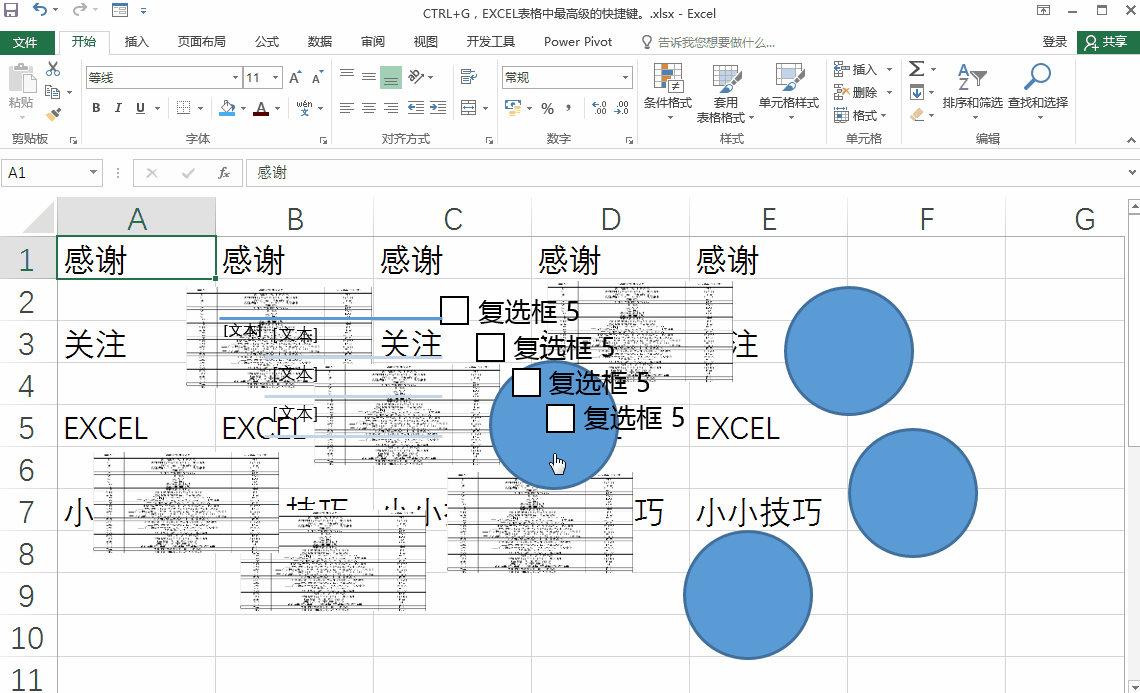Toggle Underline formatting
Screen dimensions: 1140x693
[140, 108]
